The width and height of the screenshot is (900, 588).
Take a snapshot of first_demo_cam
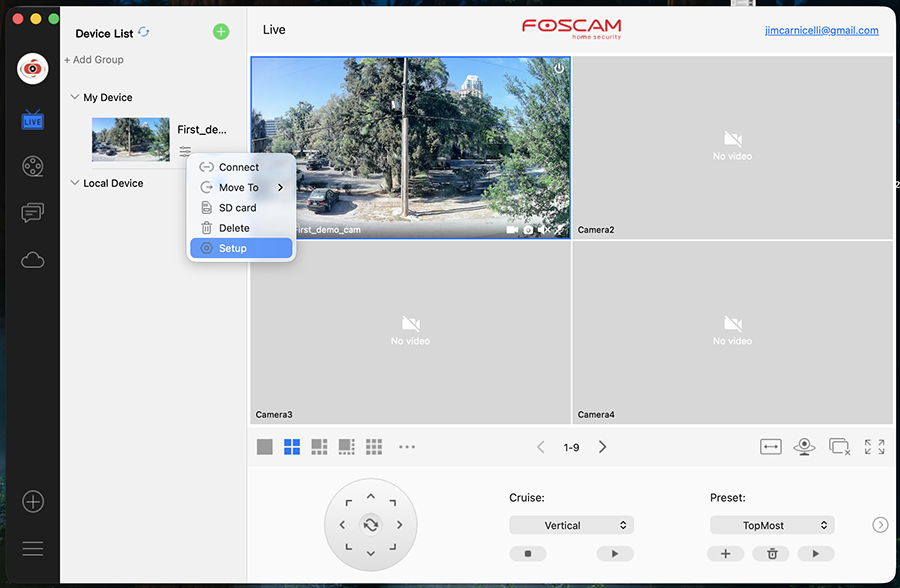coord(528,229)
